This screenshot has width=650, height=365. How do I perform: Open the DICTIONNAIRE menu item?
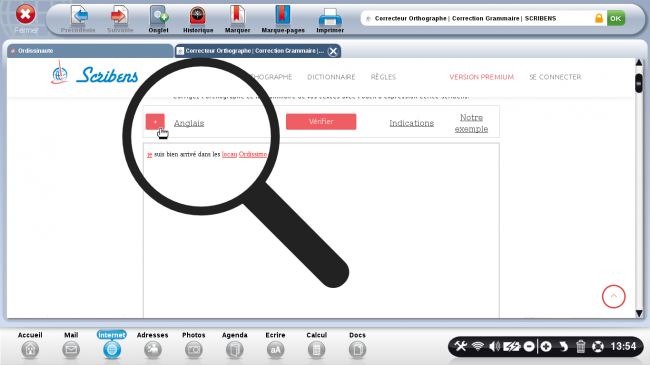(331, 77)
